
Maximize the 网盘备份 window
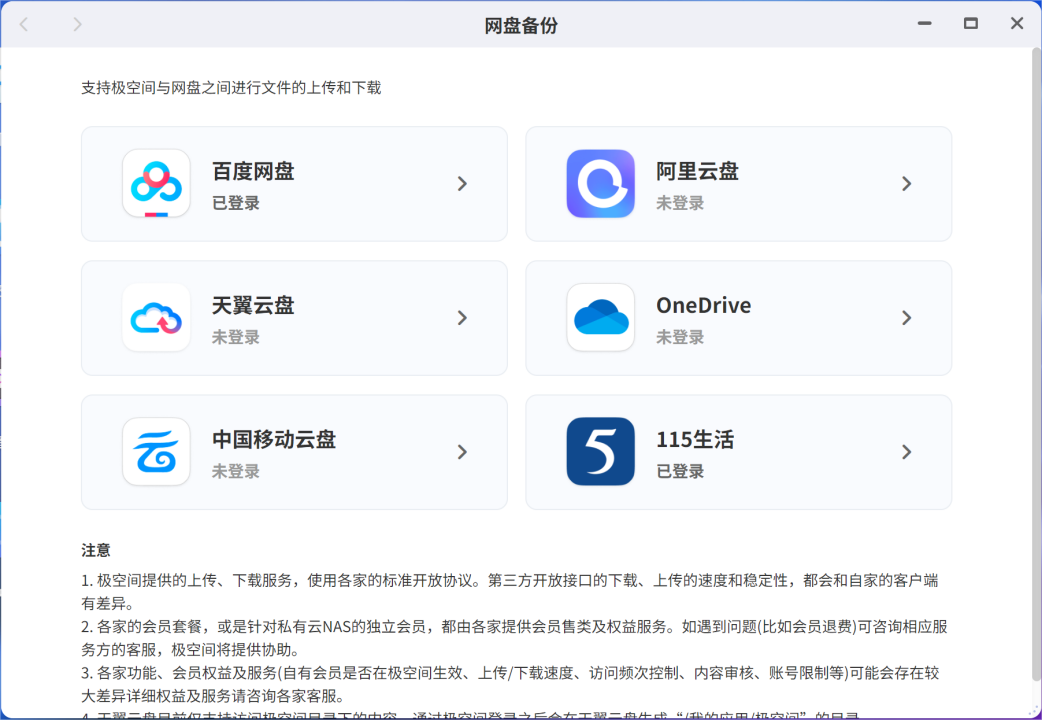(x=970, y=23)
